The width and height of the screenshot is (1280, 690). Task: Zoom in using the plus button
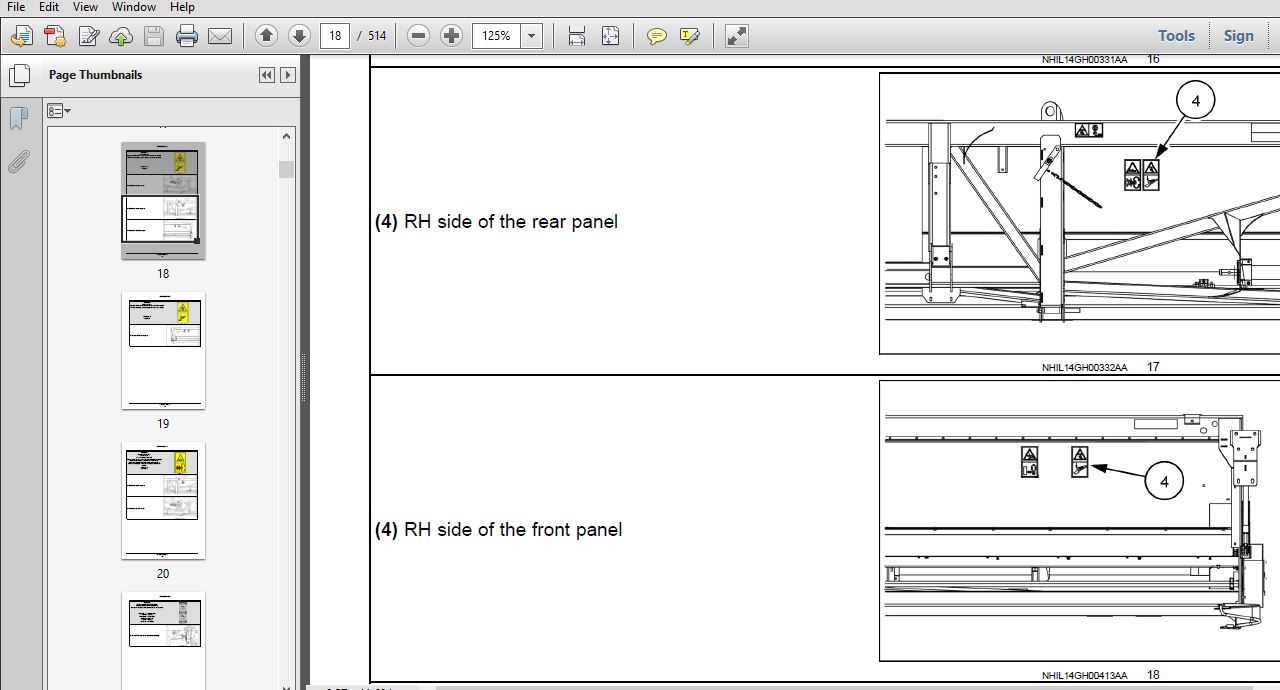pyautogui.click(x=452, y=36)
